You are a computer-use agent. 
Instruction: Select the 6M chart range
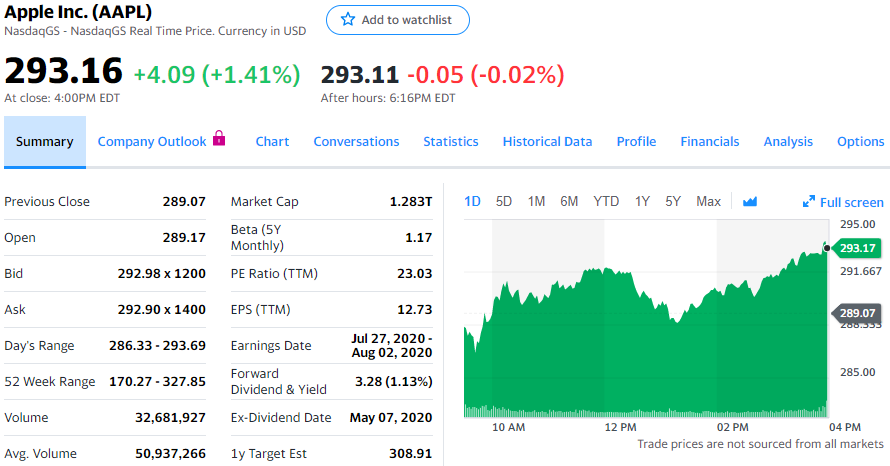pos(569,201)
